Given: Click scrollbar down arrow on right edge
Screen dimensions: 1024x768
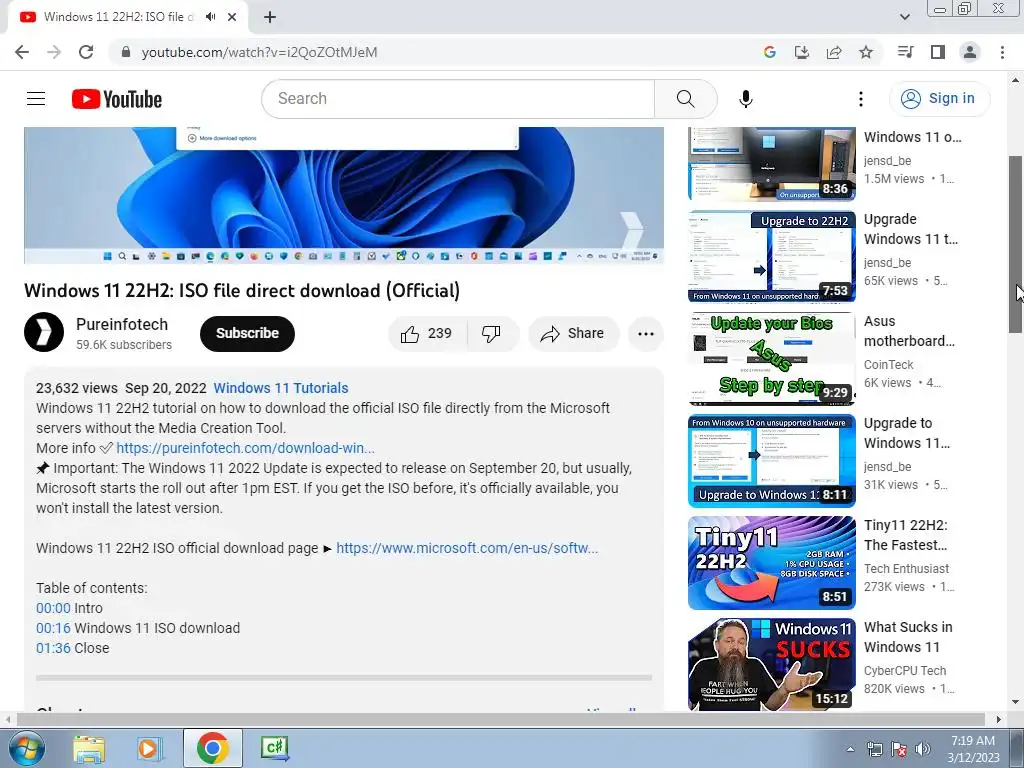Looking at the screenshot, I should click(1016, 703).
